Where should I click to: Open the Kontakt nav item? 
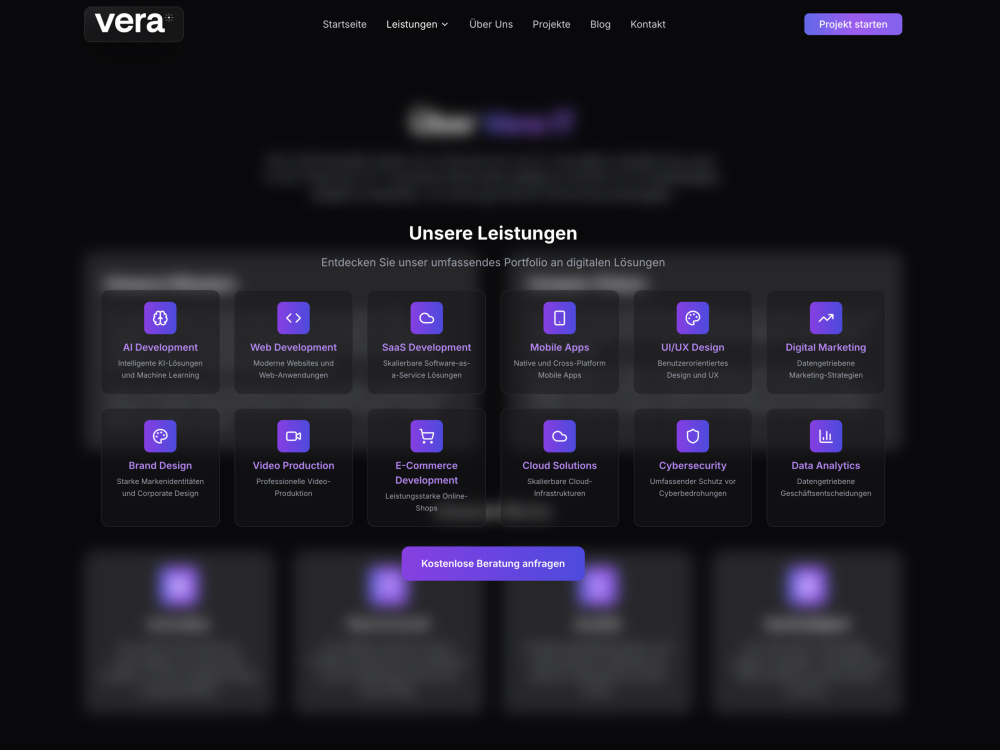point(648,24)
